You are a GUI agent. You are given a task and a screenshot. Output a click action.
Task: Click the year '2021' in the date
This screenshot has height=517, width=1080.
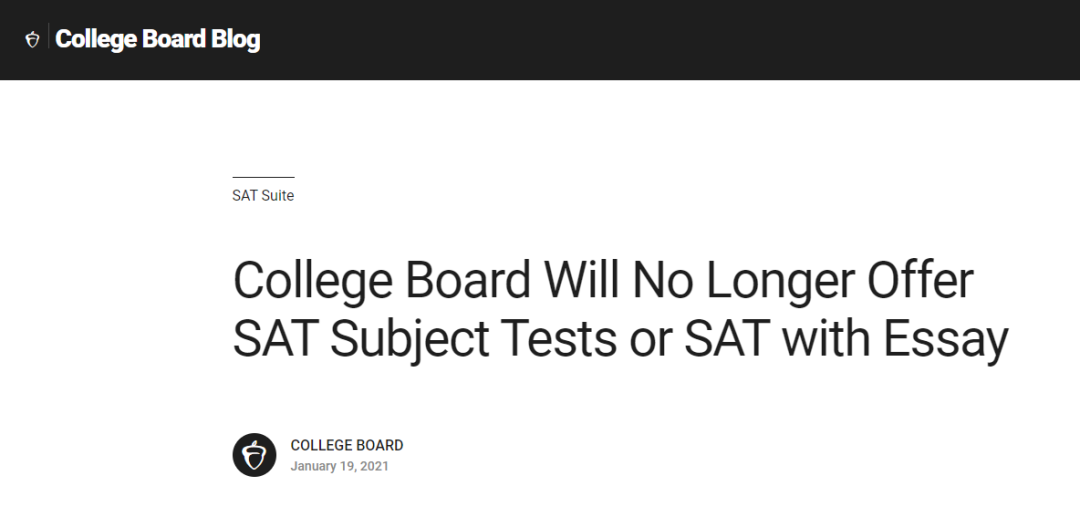(374, 466)
